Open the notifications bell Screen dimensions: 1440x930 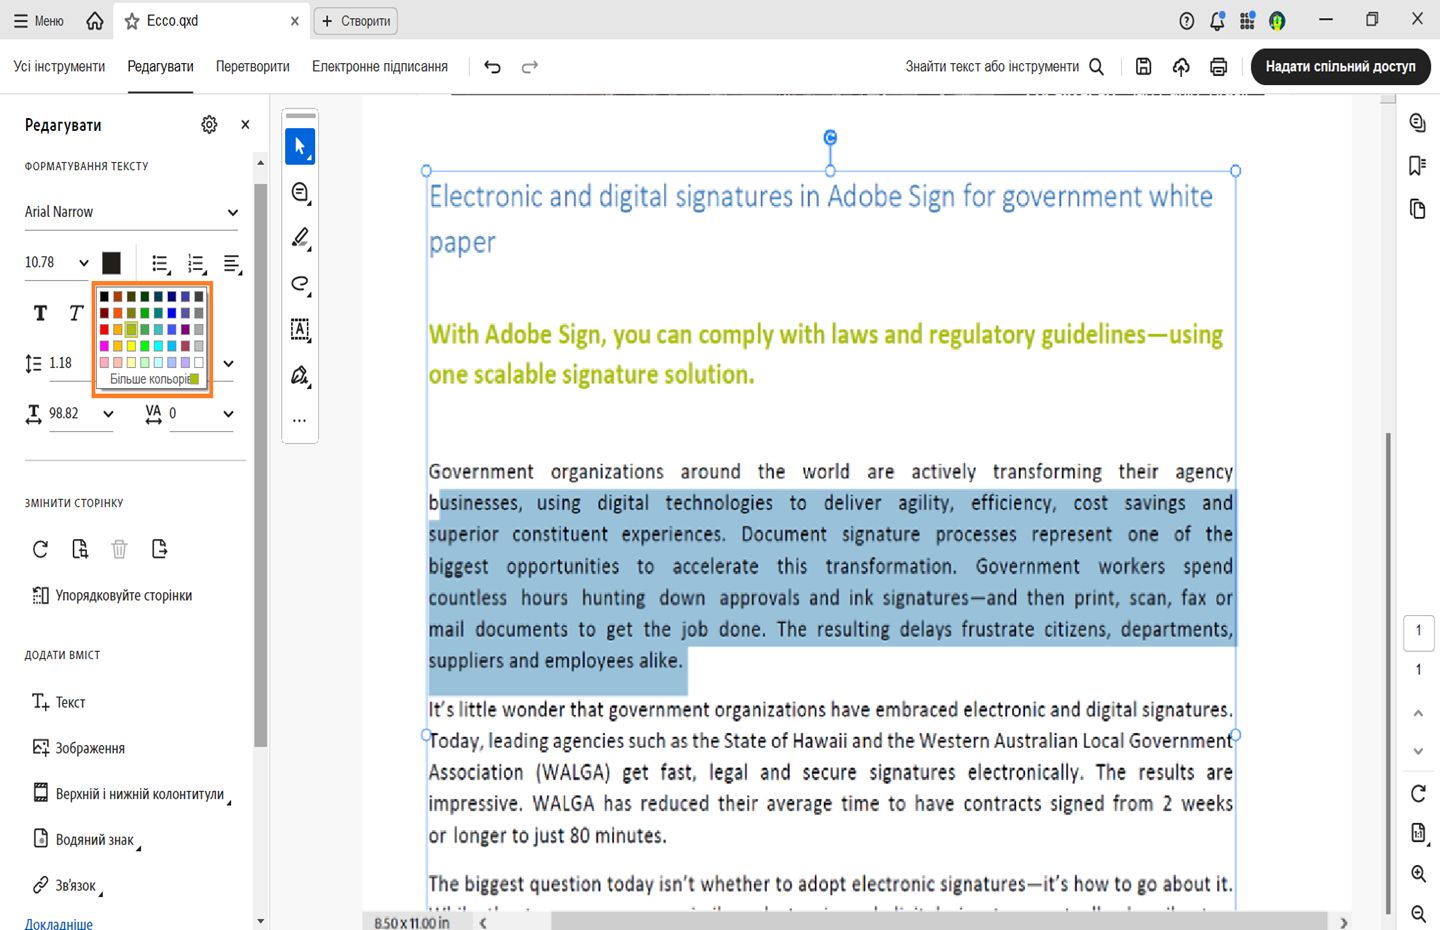(1217, 21)
